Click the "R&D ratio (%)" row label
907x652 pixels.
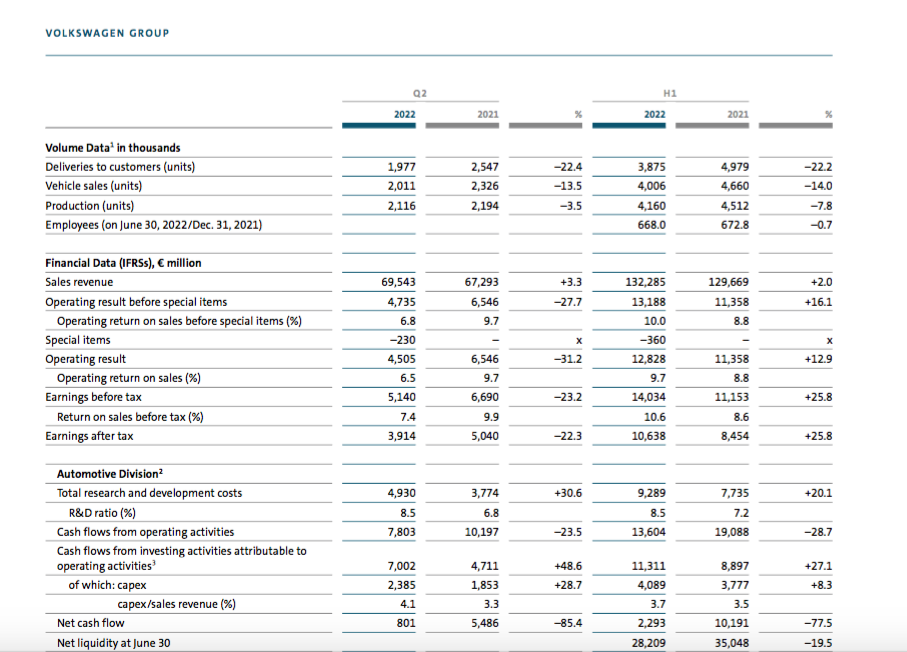coord(102,513)
